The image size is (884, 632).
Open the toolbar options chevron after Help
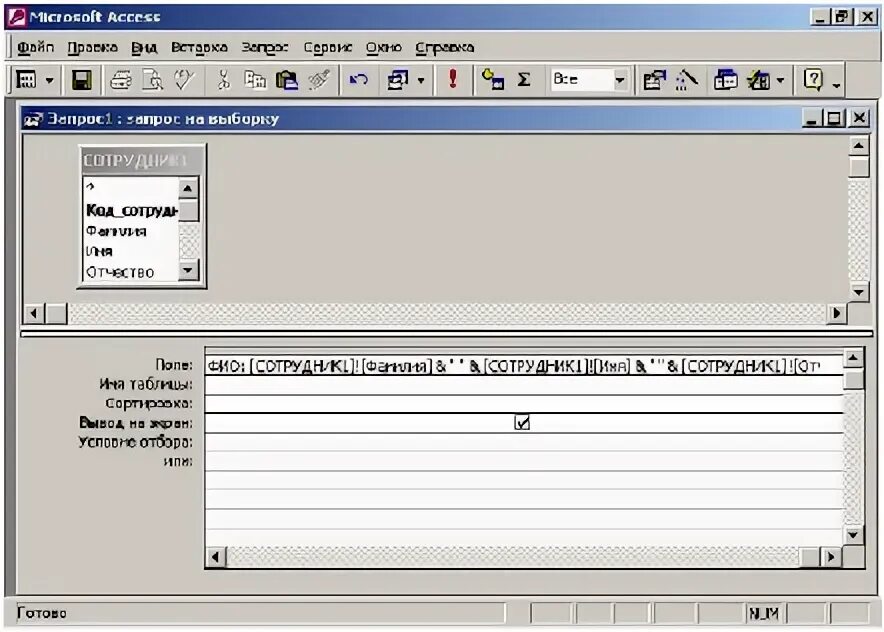click(836, 85)
